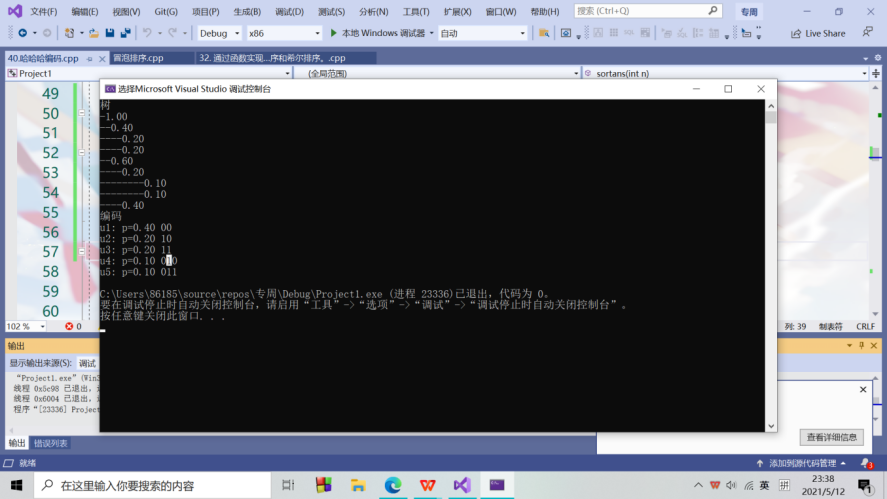The height and width of the screenshot is (499, 887).
Task: Undo the last edit via toolbar arrow
Action: (x=147, y=33)
